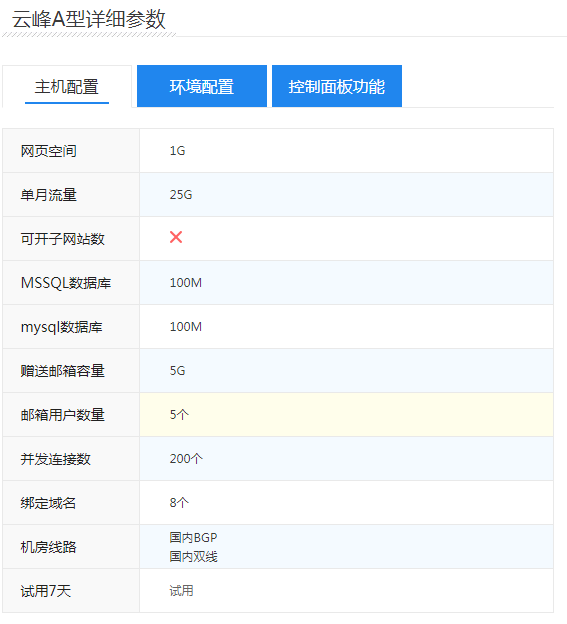This screenshot has width=567, height=624.
Task: Click the 200个 connections value
Action: (186, 458)
